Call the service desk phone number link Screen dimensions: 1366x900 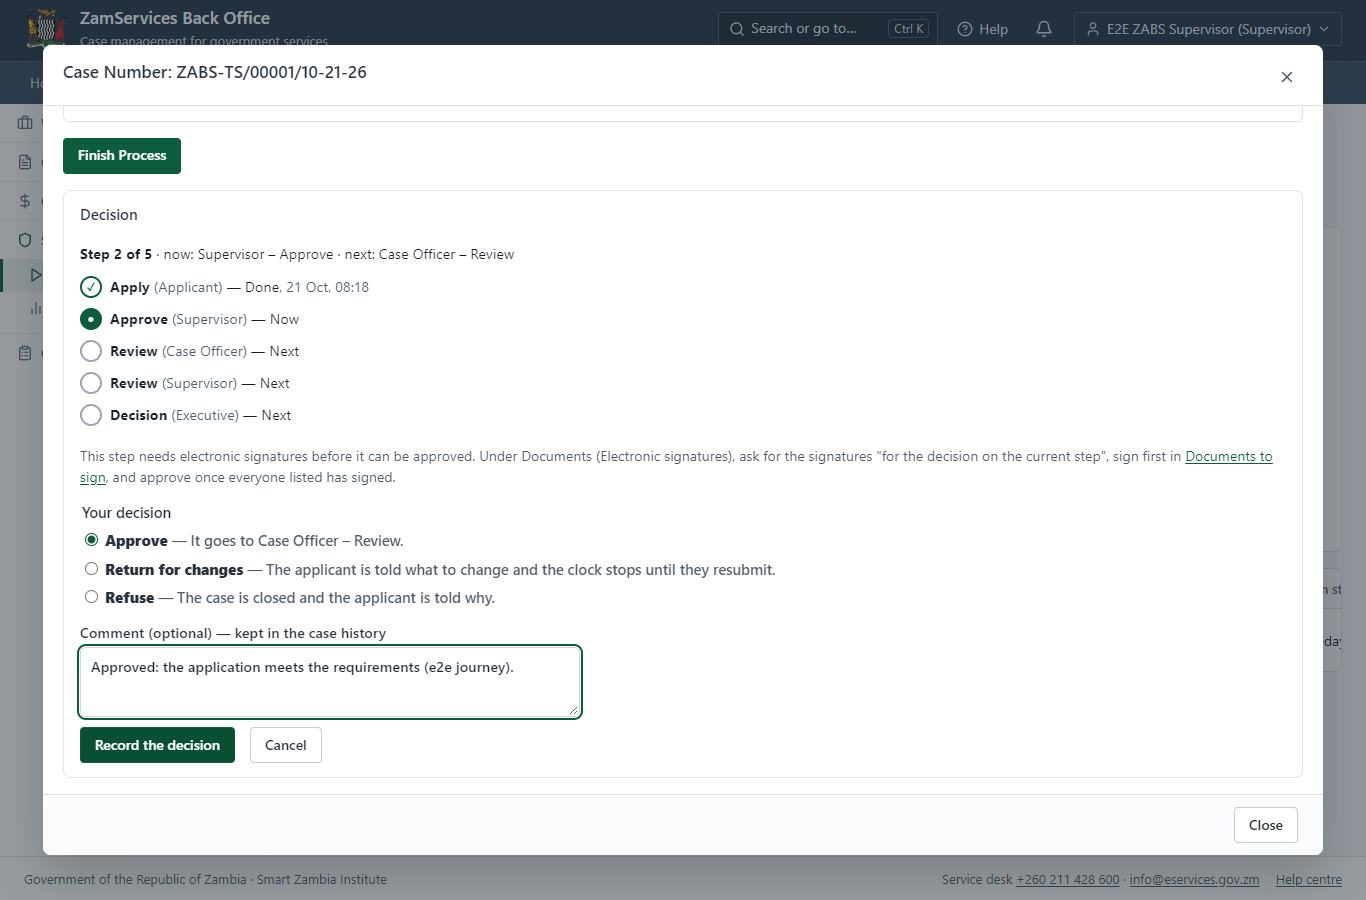tap(1068, 880)
